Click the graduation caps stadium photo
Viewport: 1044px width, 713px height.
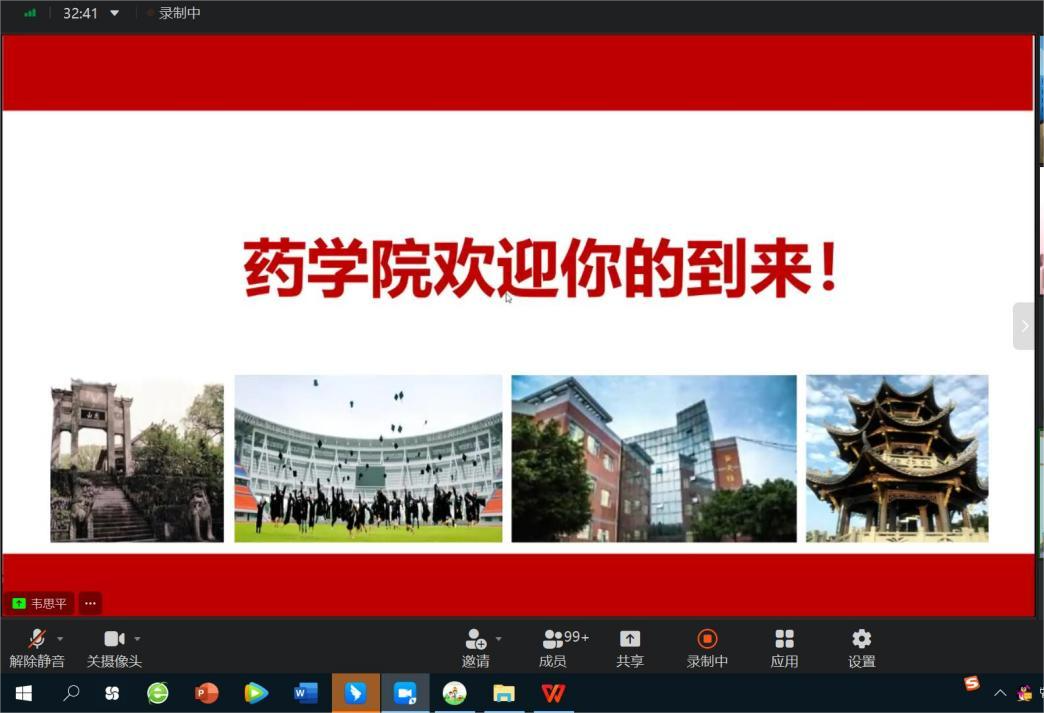tap(368, 458)
